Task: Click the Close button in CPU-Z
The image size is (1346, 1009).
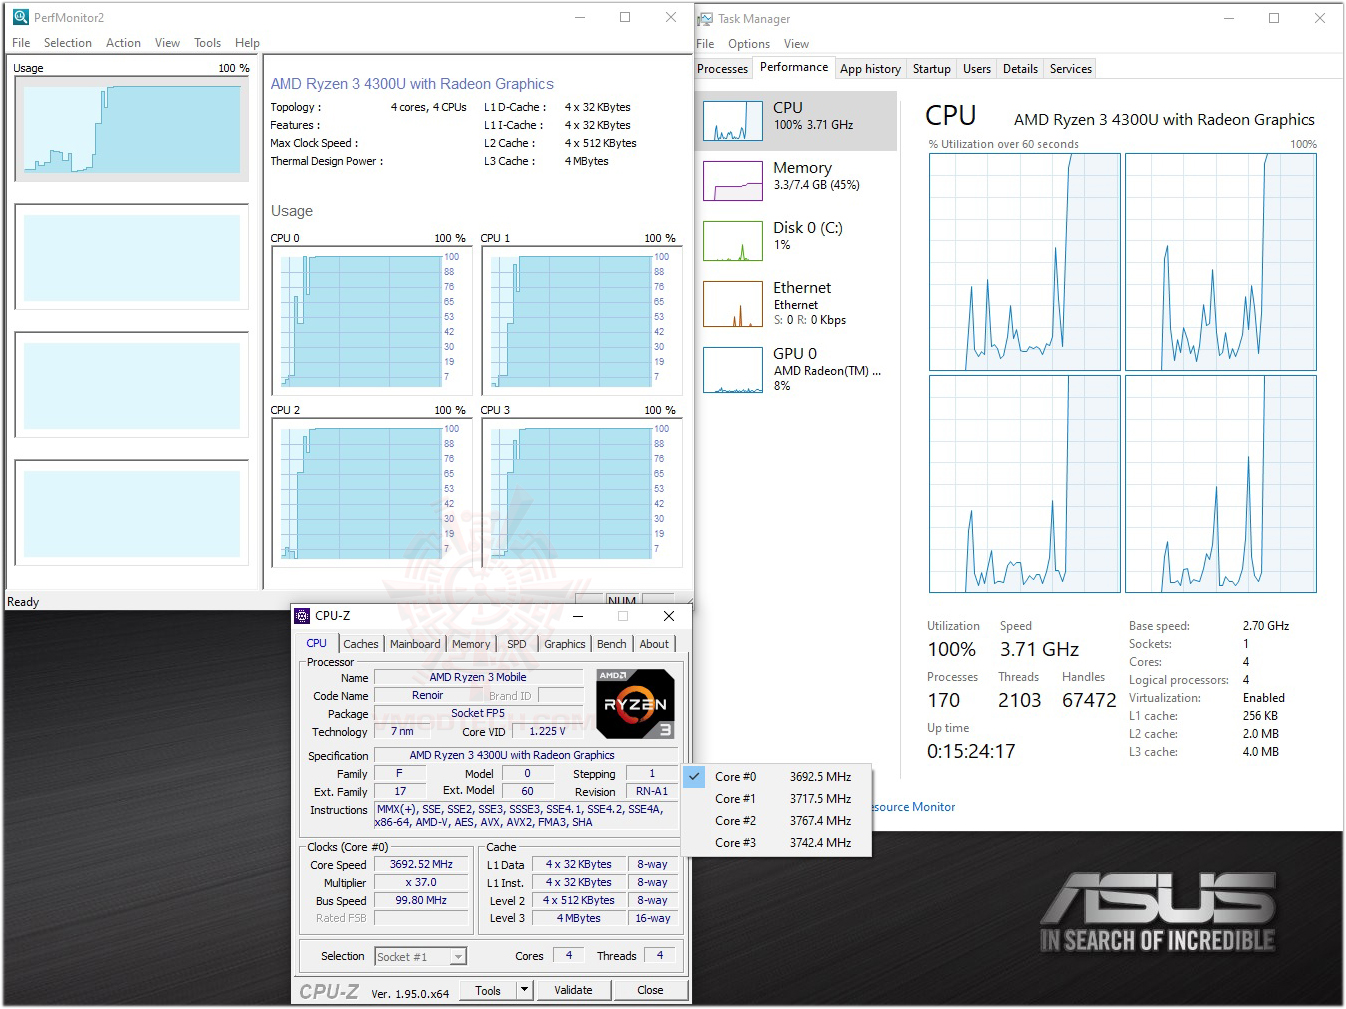Action: 650,990
